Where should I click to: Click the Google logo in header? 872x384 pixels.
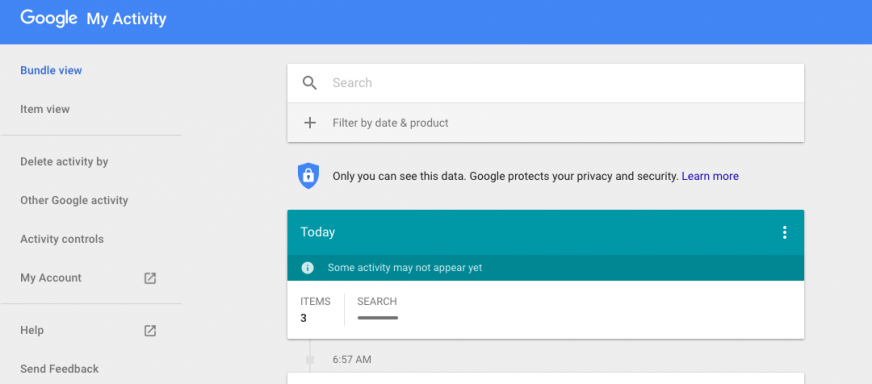pos(49,18)
